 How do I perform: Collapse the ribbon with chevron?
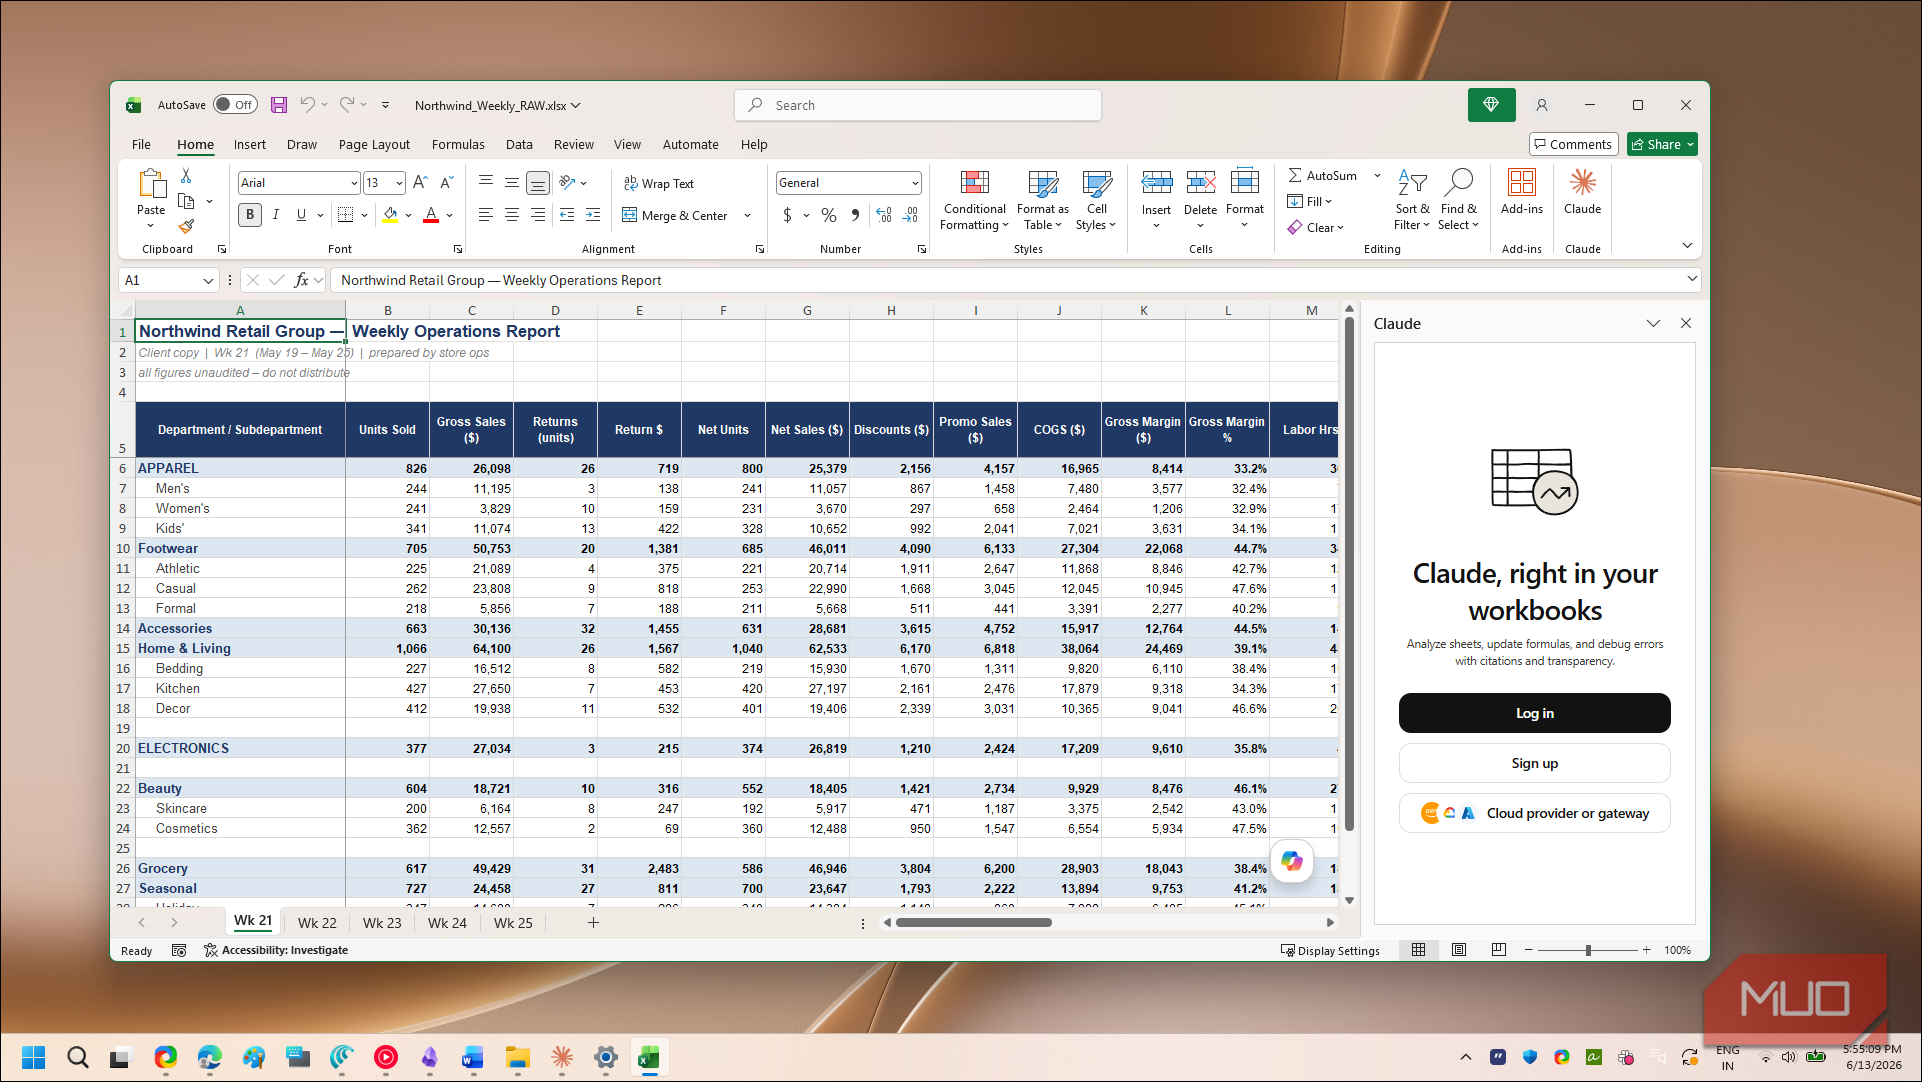[1687, 245]
